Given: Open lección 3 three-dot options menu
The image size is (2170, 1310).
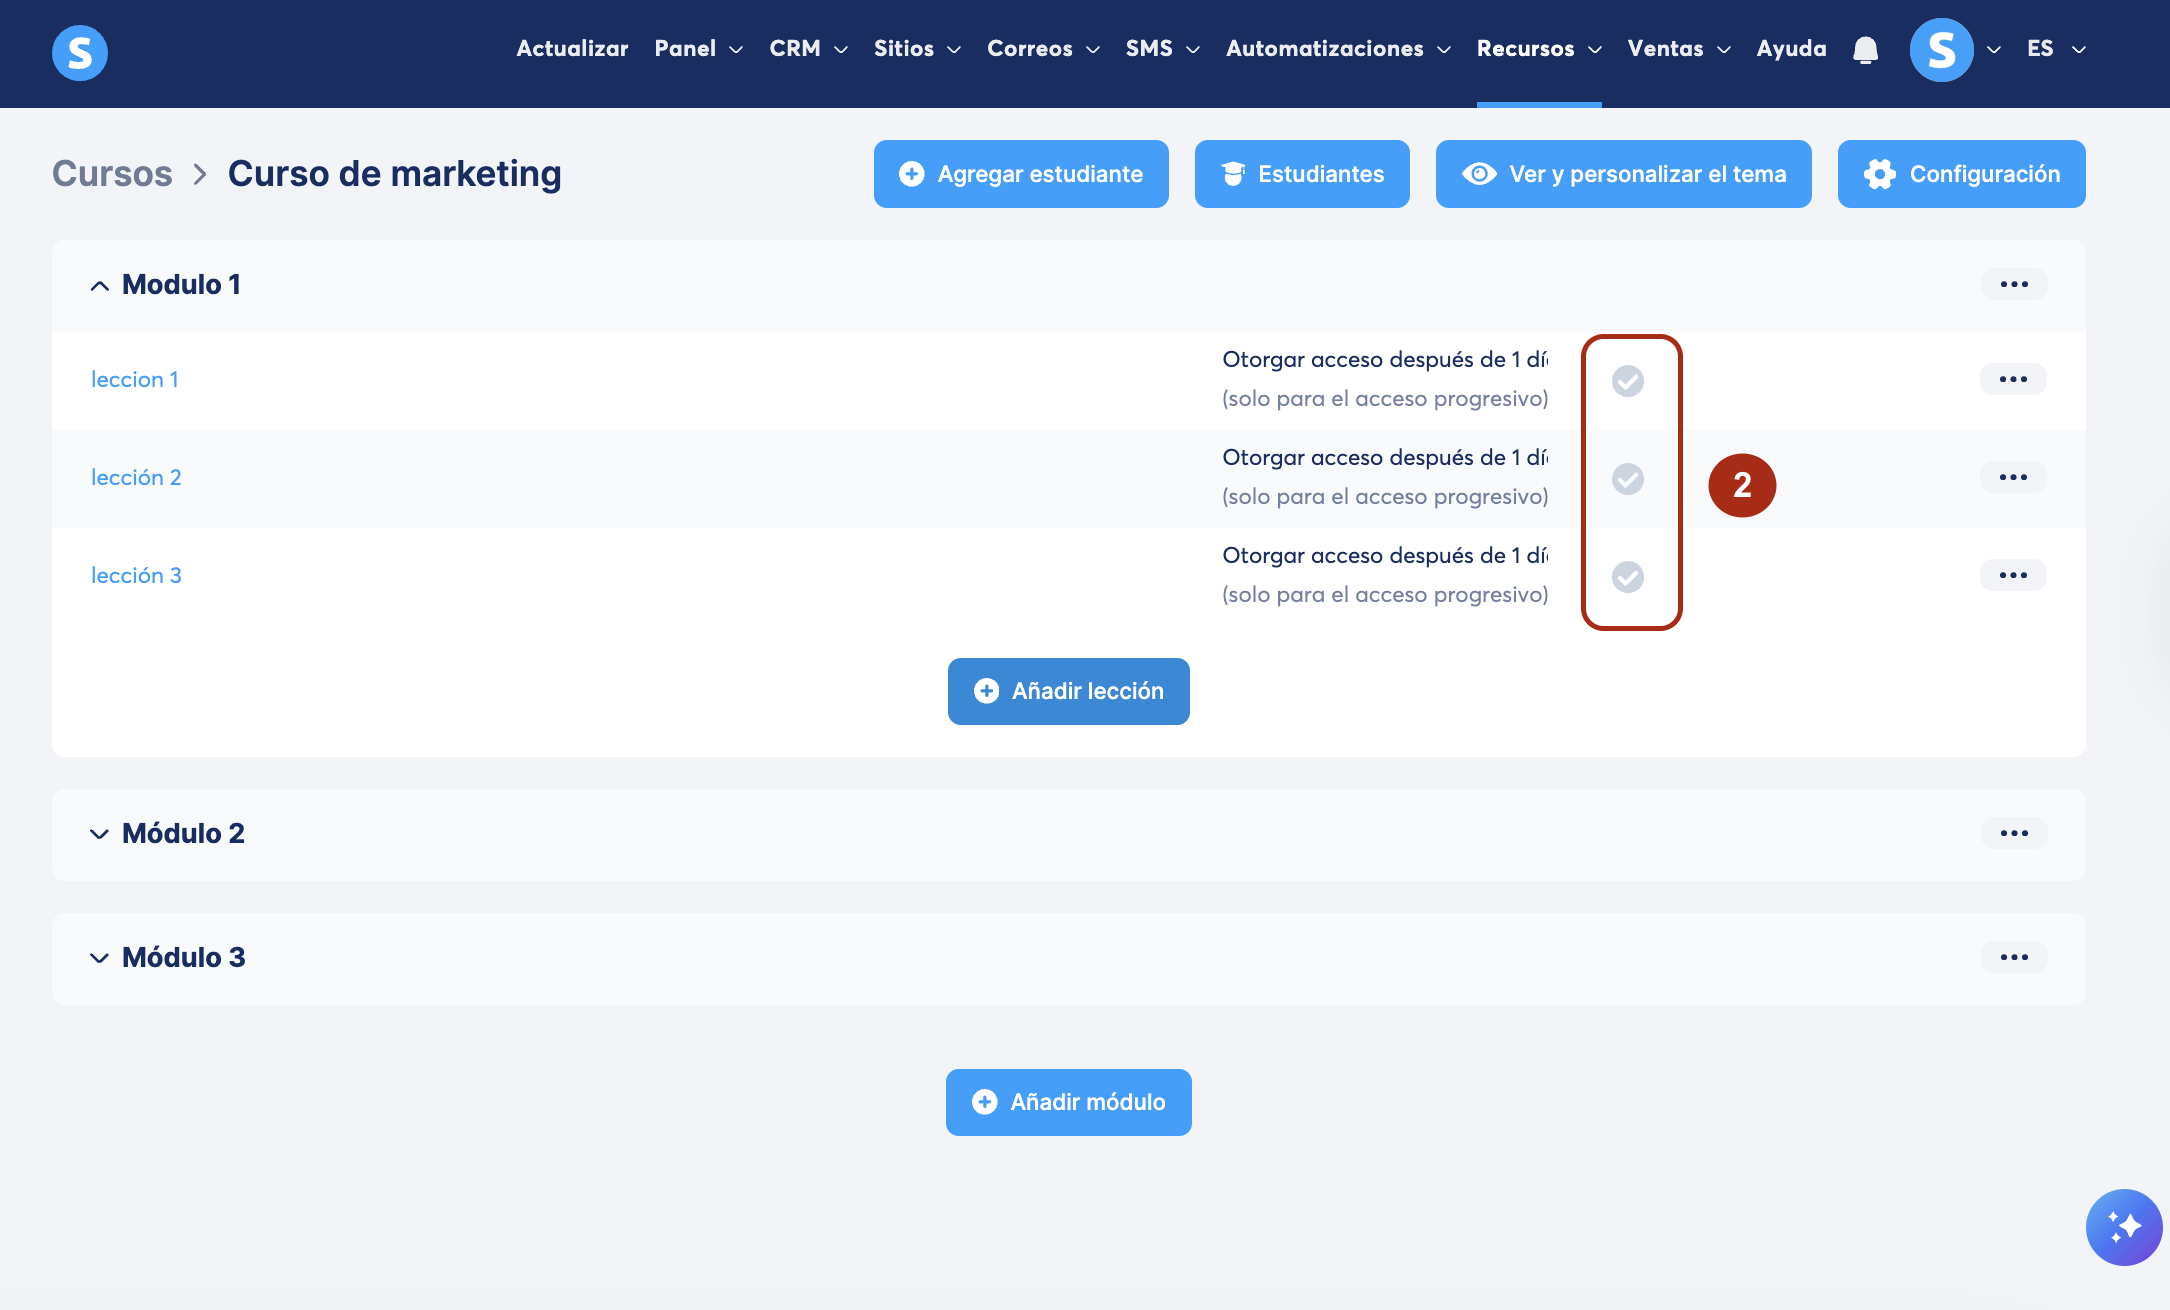Looking at the screenshot, I should pyautogui.click(x=2012, y=576).
